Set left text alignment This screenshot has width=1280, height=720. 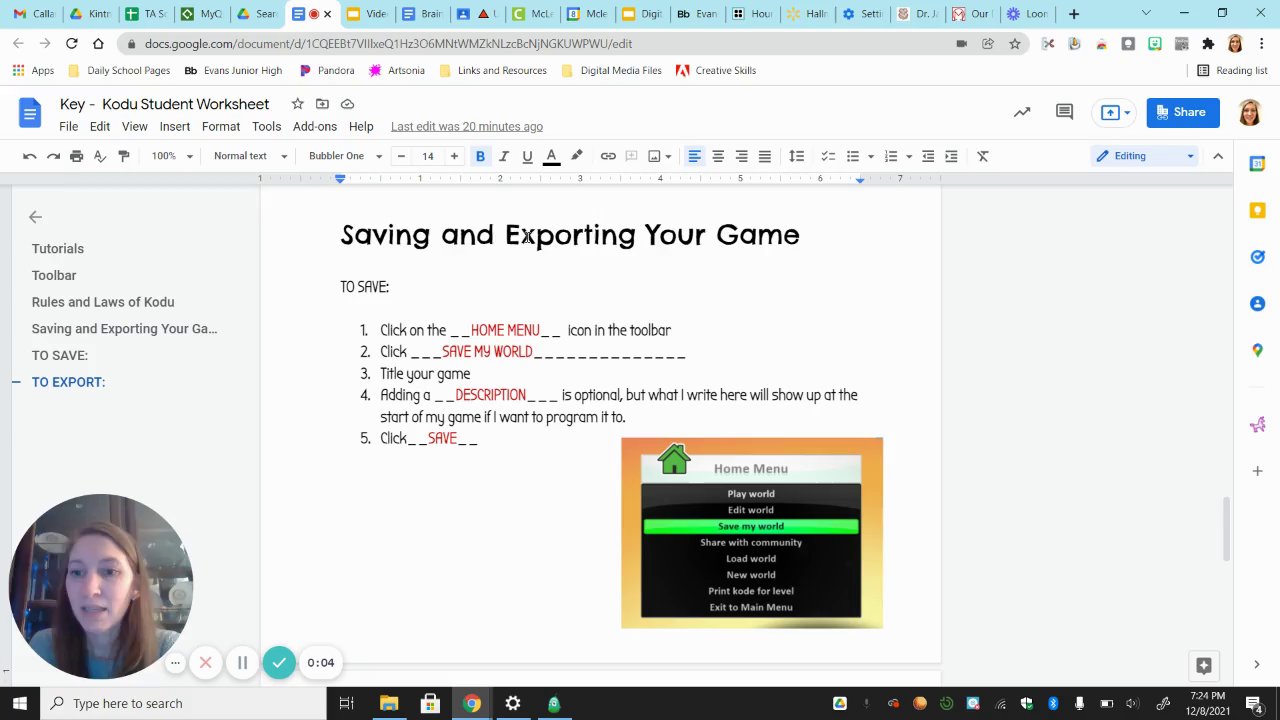pyautogui.click(x=694, y=156)
